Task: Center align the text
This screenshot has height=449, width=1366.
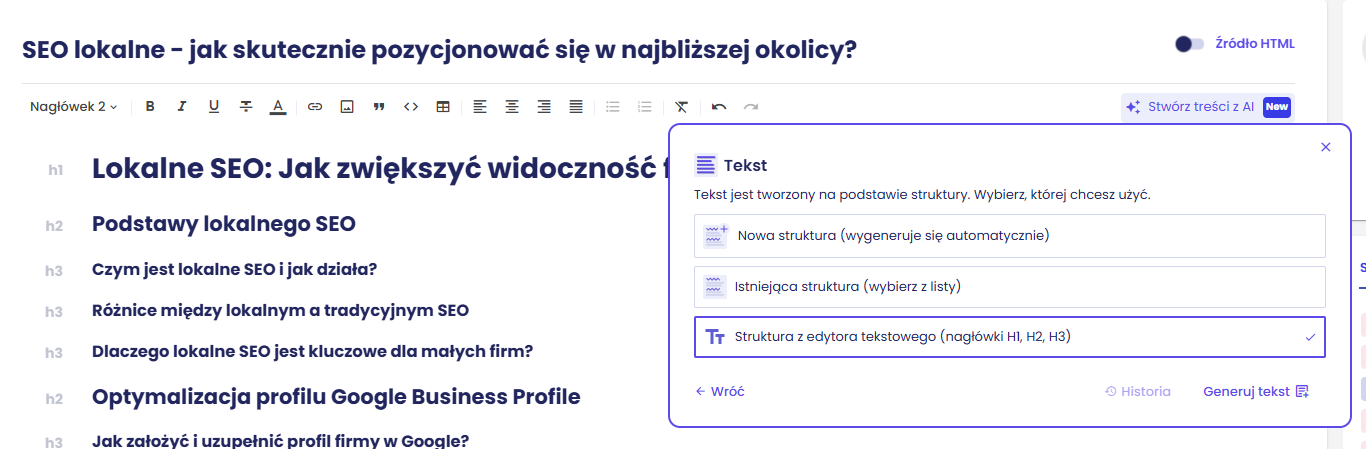Action: pos(512,106)
